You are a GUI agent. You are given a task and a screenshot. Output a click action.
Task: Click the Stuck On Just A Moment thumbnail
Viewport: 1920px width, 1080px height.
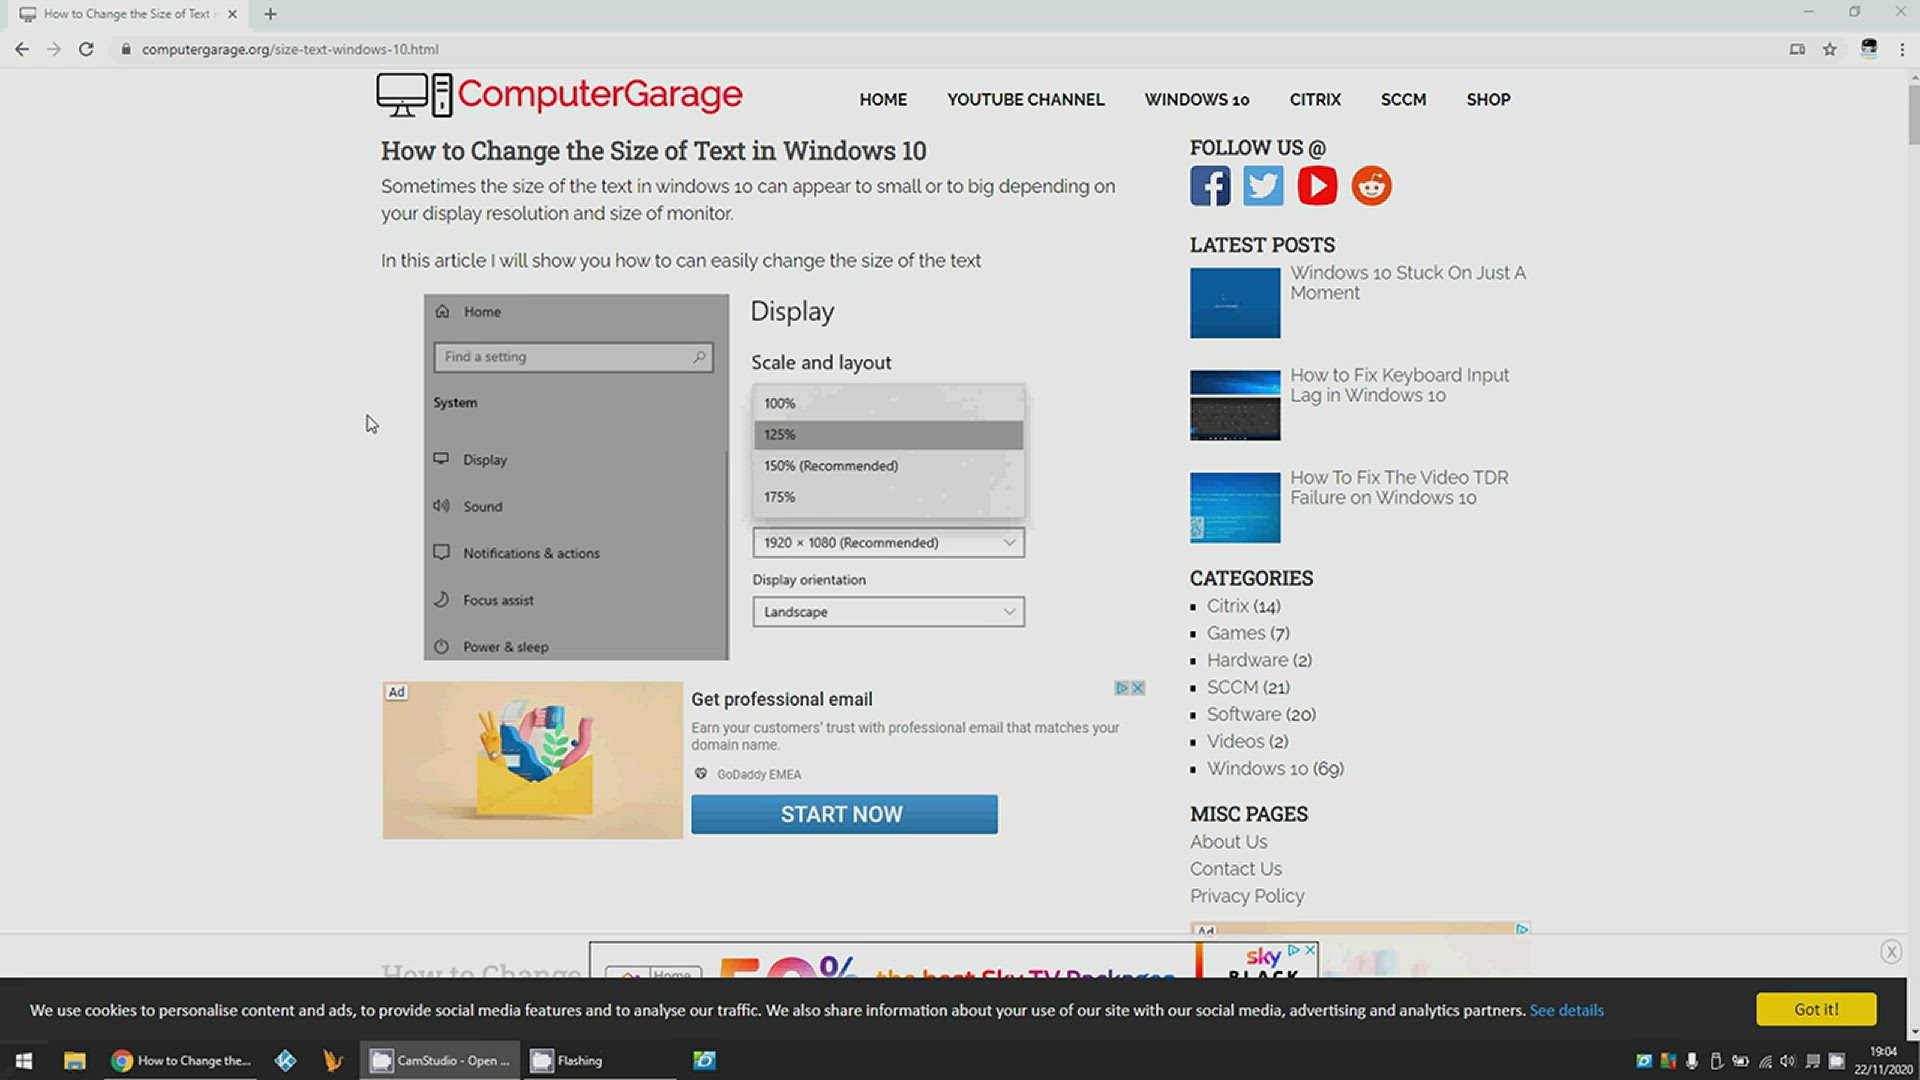pyautogui.click(x=1235, y=303)
